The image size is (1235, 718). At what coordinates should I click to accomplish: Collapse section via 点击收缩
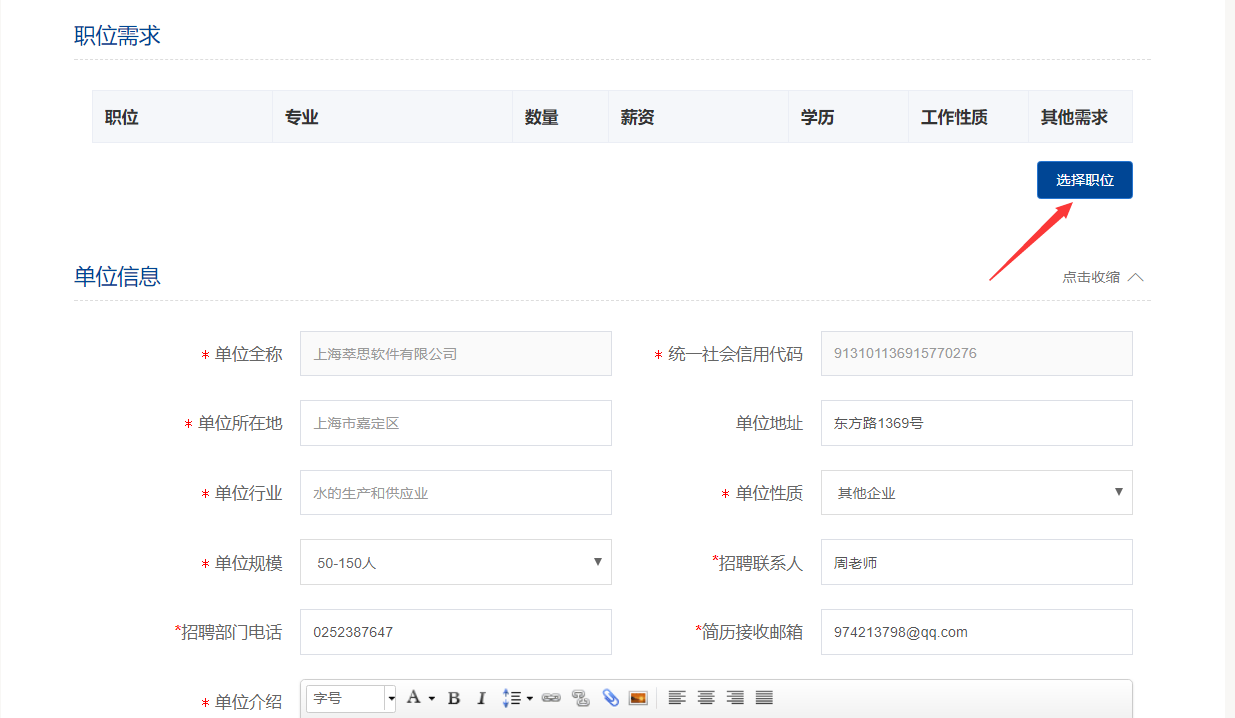pyautogui.click(x=1102, y=277)
